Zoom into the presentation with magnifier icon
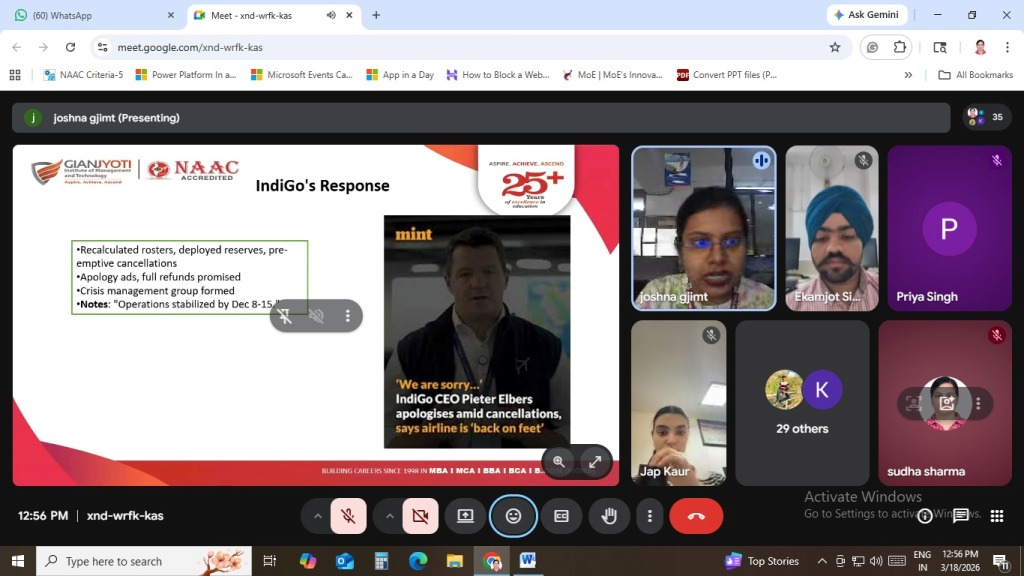The image size is (1024, 576). pyautogui.click(x=559, y=461)
